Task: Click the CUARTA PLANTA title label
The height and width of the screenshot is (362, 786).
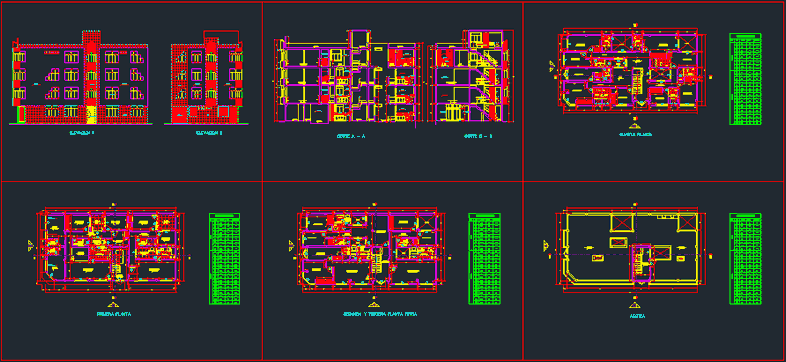Action: point(635,135)
